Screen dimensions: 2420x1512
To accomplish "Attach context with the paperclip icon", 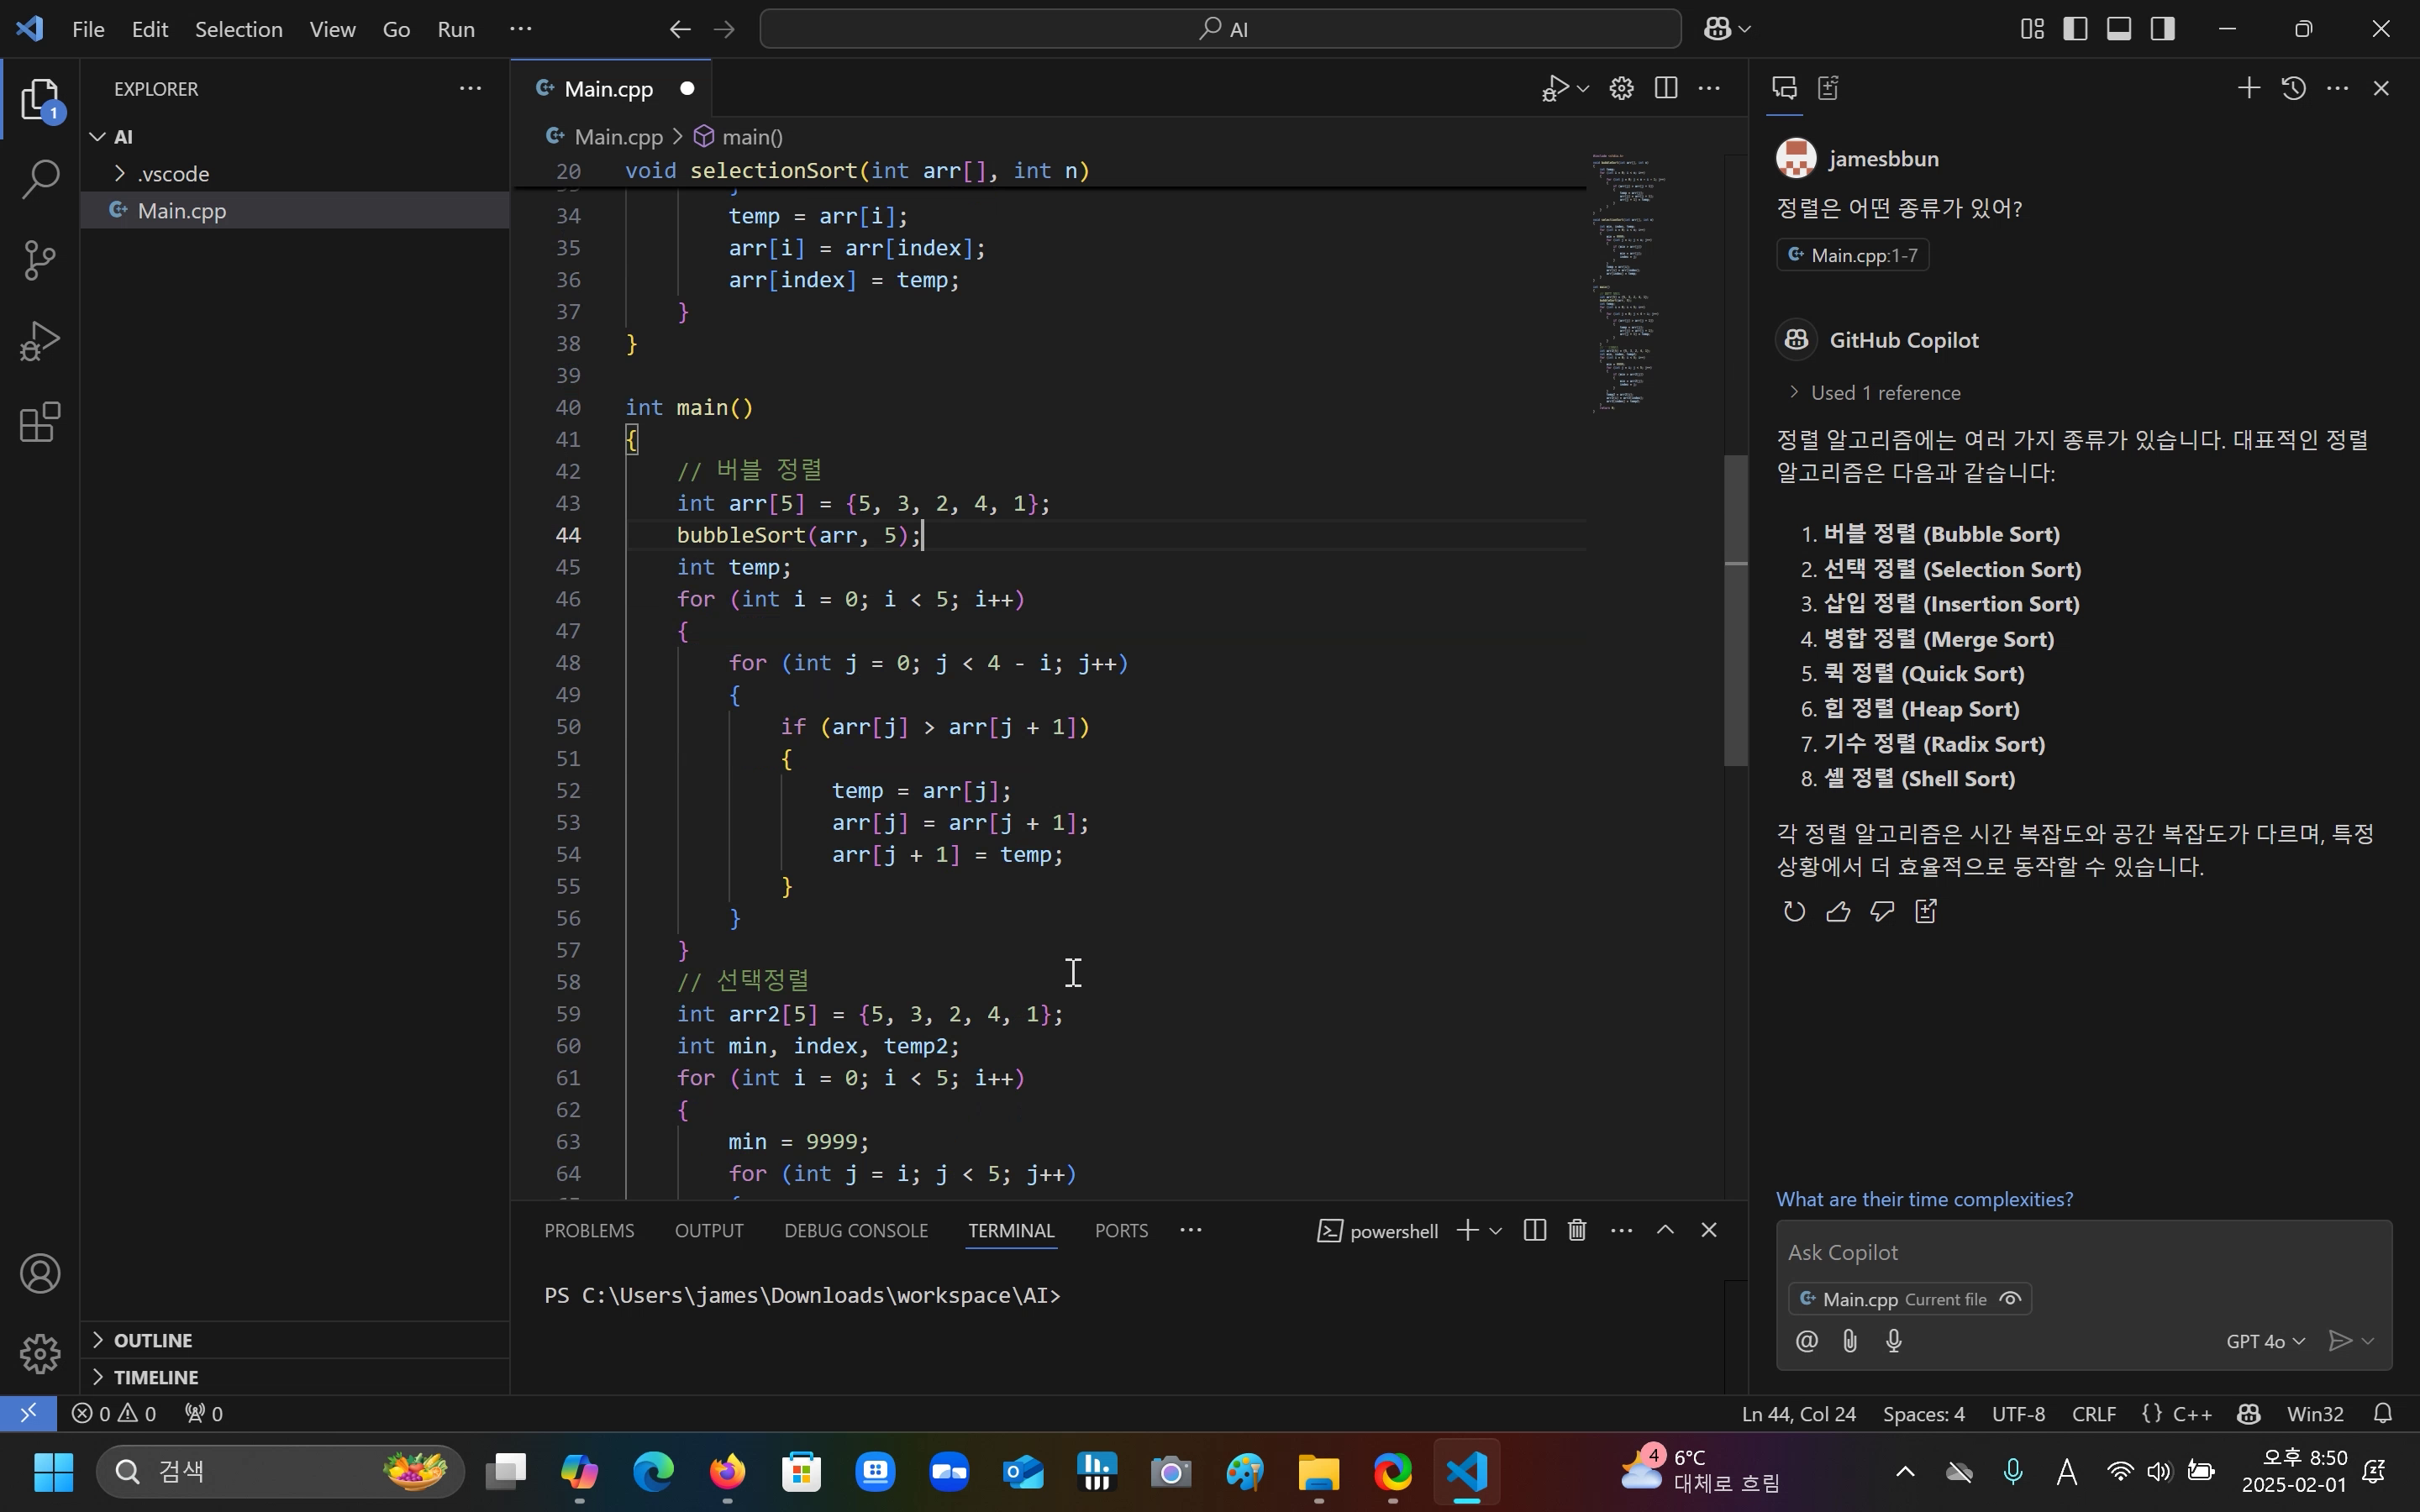I will pyautogui.click(x=1850, y=1341).
